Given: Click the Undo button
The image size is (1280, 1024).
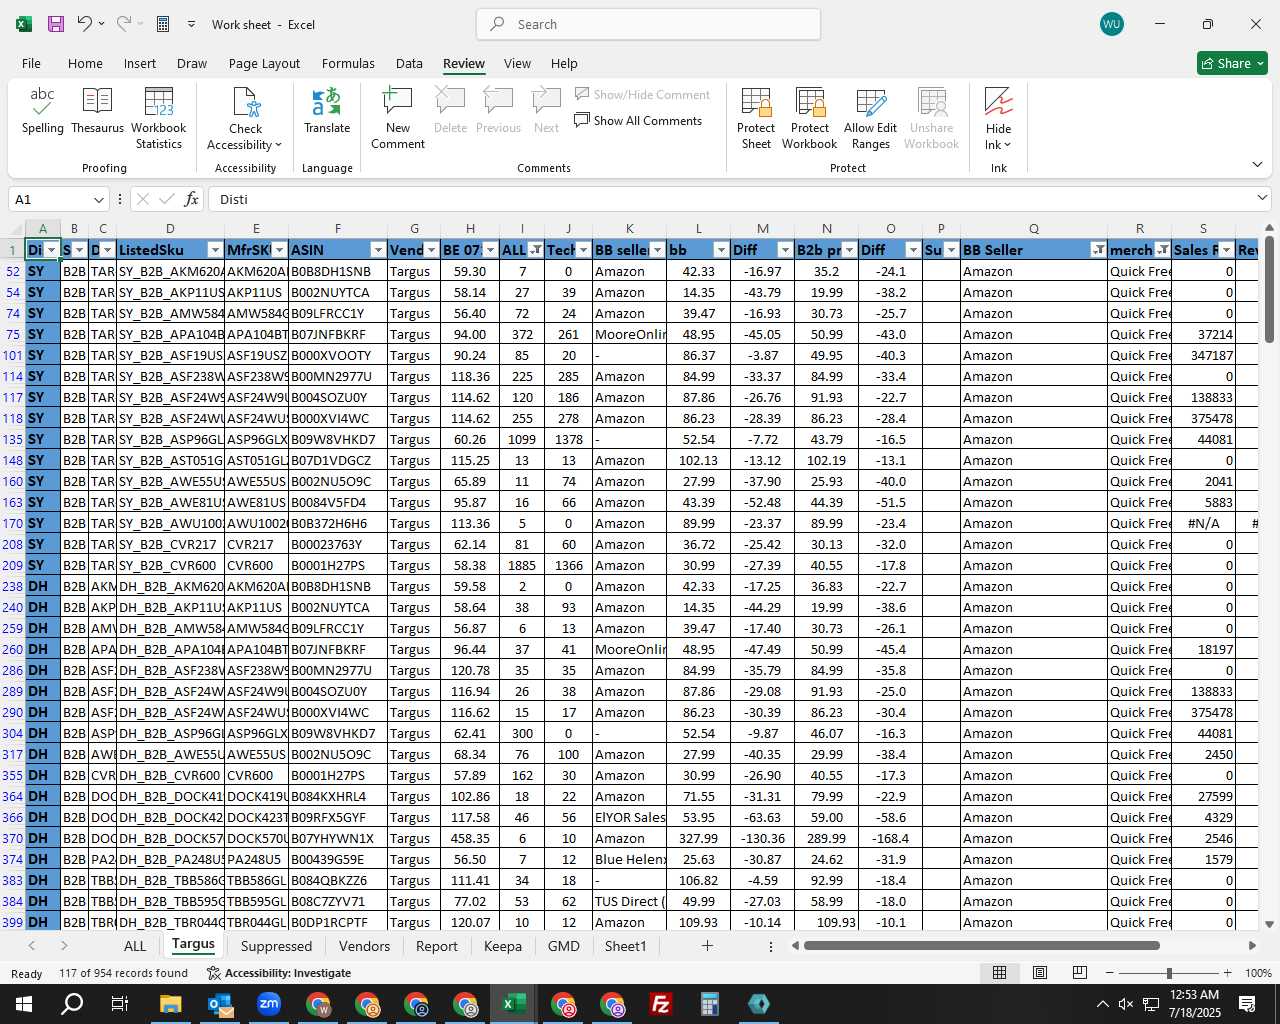Looking at the screenshot, I should pos(85,24).
